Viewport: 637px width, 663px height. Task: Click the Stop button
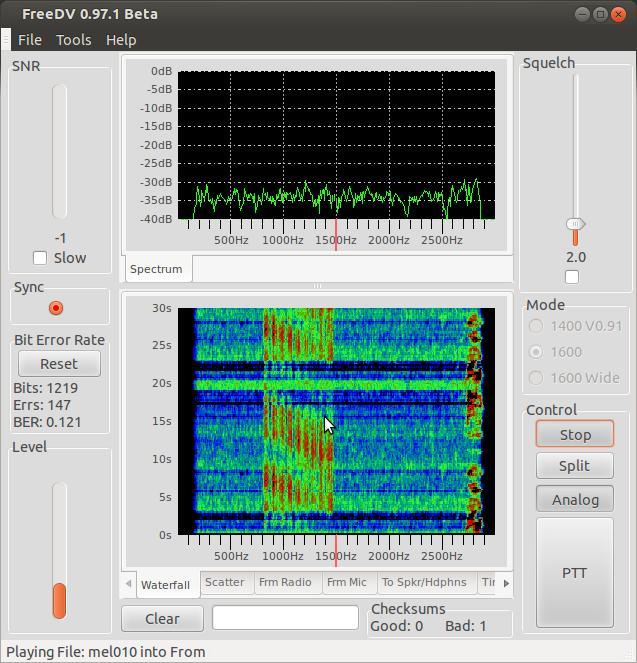[575, 434]
